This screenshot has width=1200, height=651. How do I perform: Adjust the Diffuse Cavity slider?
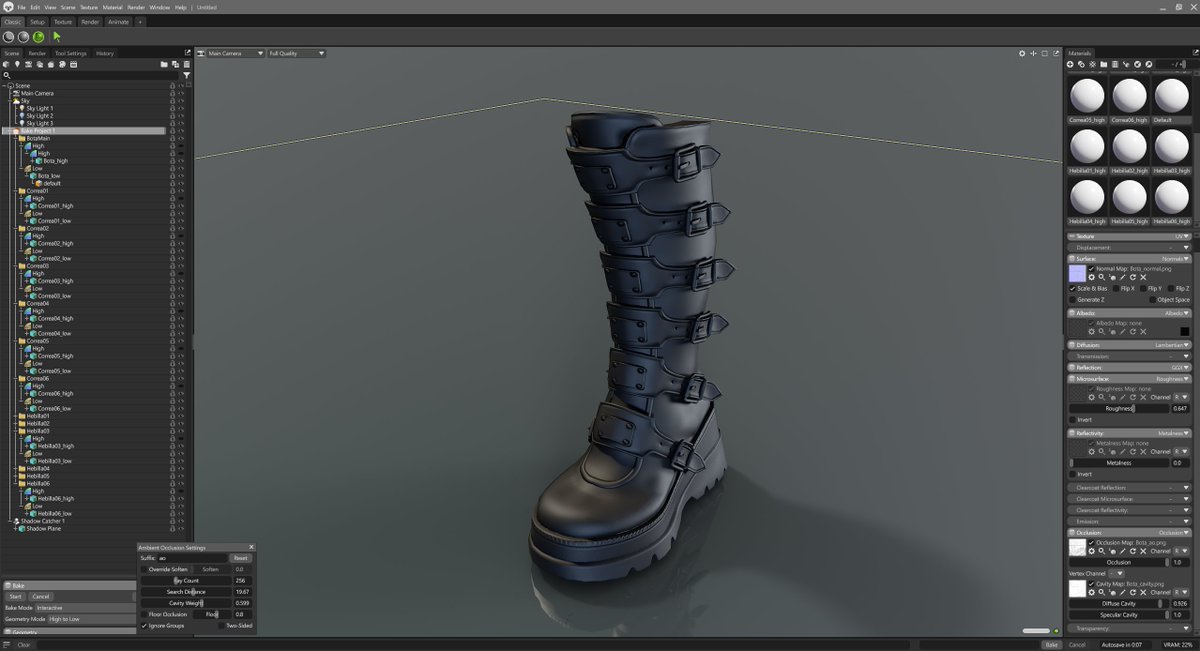click(x=1119, y=603)
